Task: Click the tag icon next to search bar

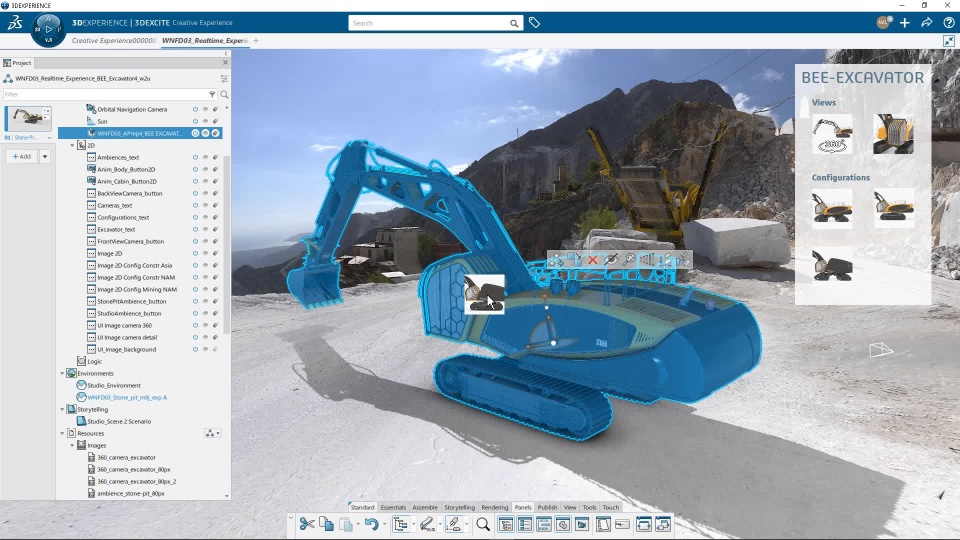Action: [534, 23]
